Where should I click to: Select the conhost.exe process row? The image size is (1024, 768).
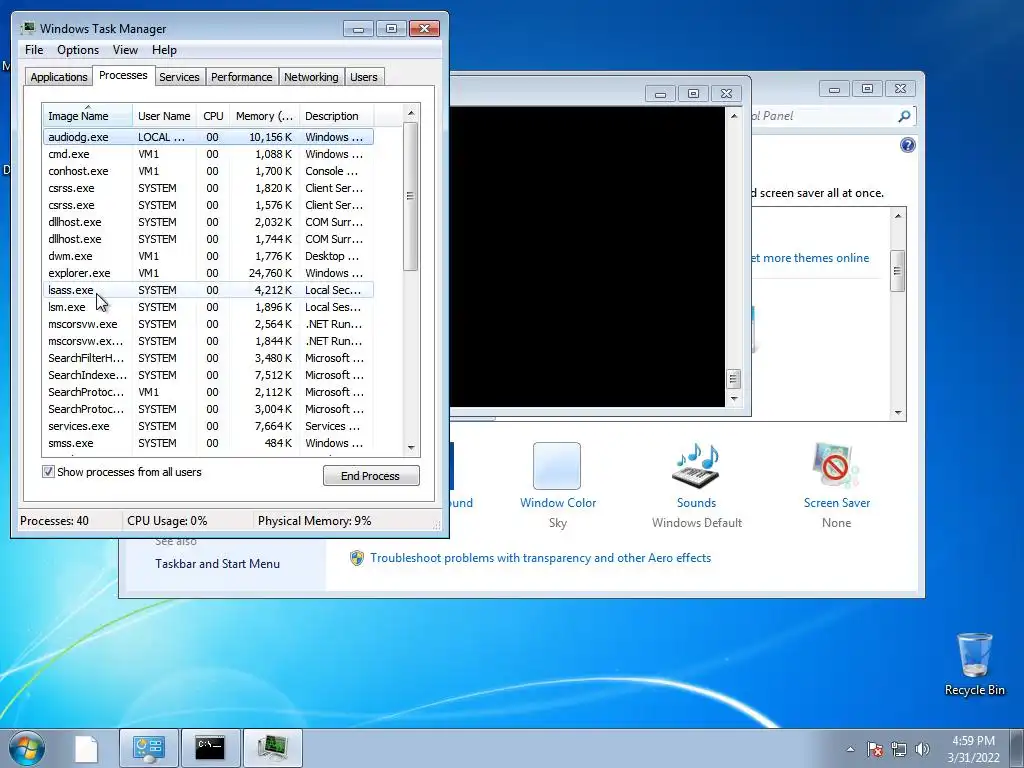pyautogui.click(x=208, y=171)
